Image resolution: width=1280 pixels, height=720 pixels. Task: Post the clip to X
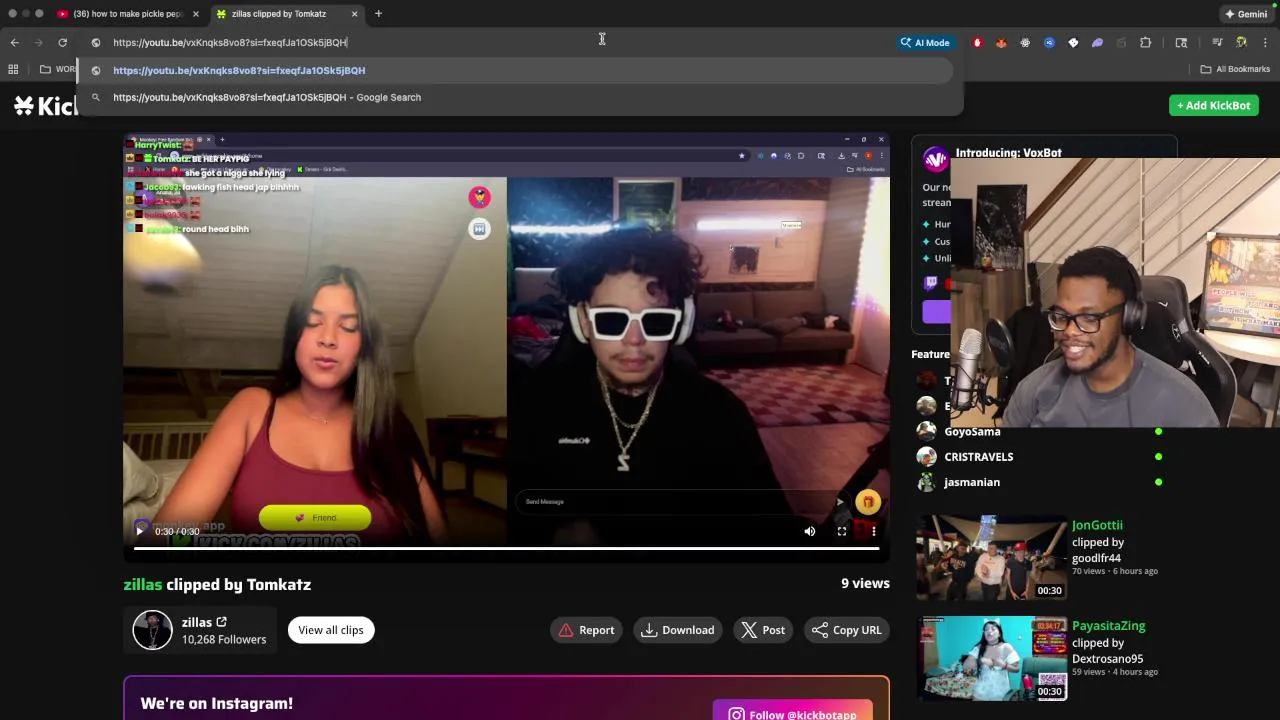click(763, 630)
